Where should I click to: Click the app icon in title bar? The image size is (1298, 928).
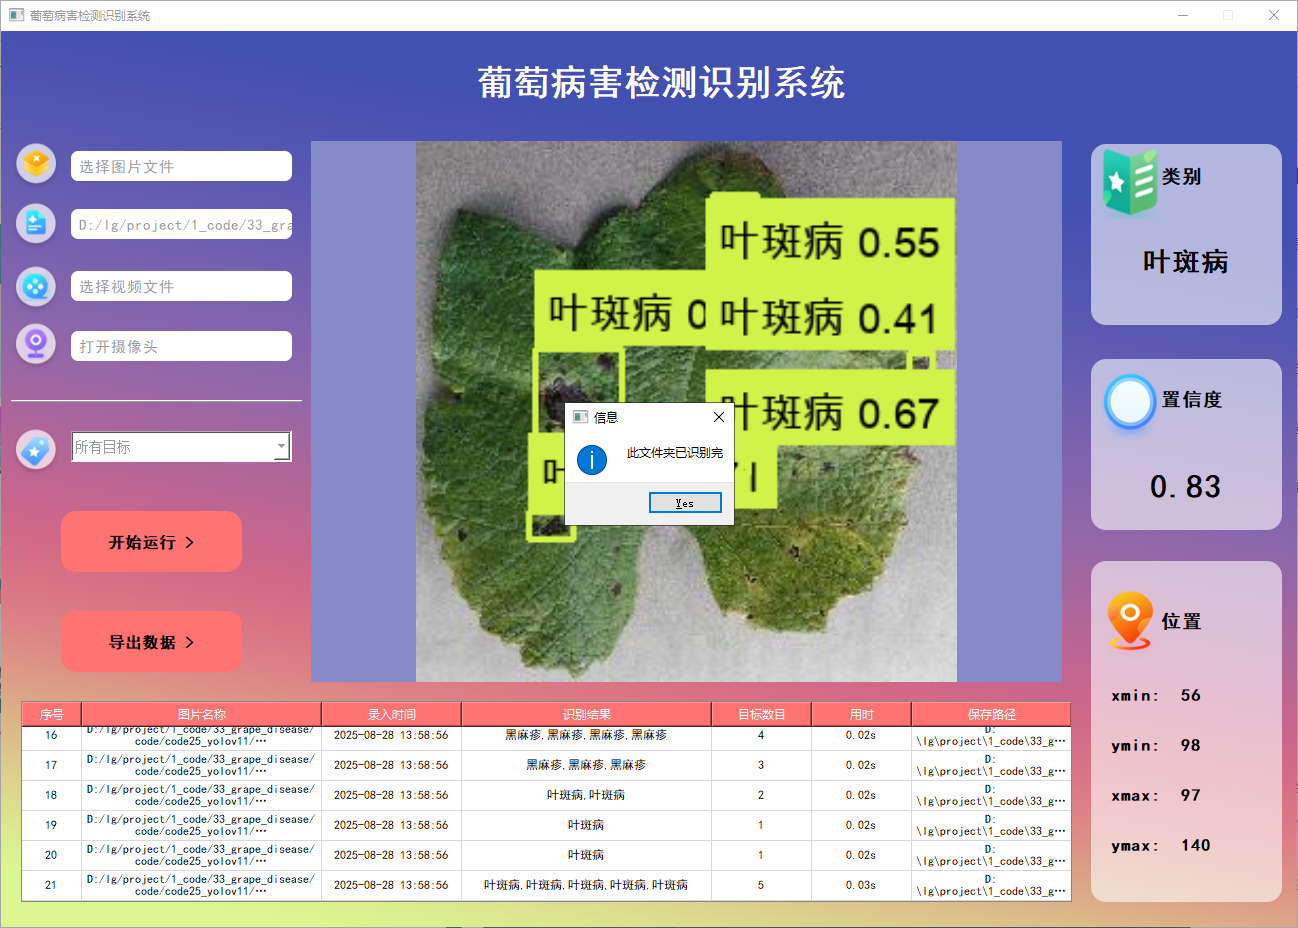pos(16,15)
